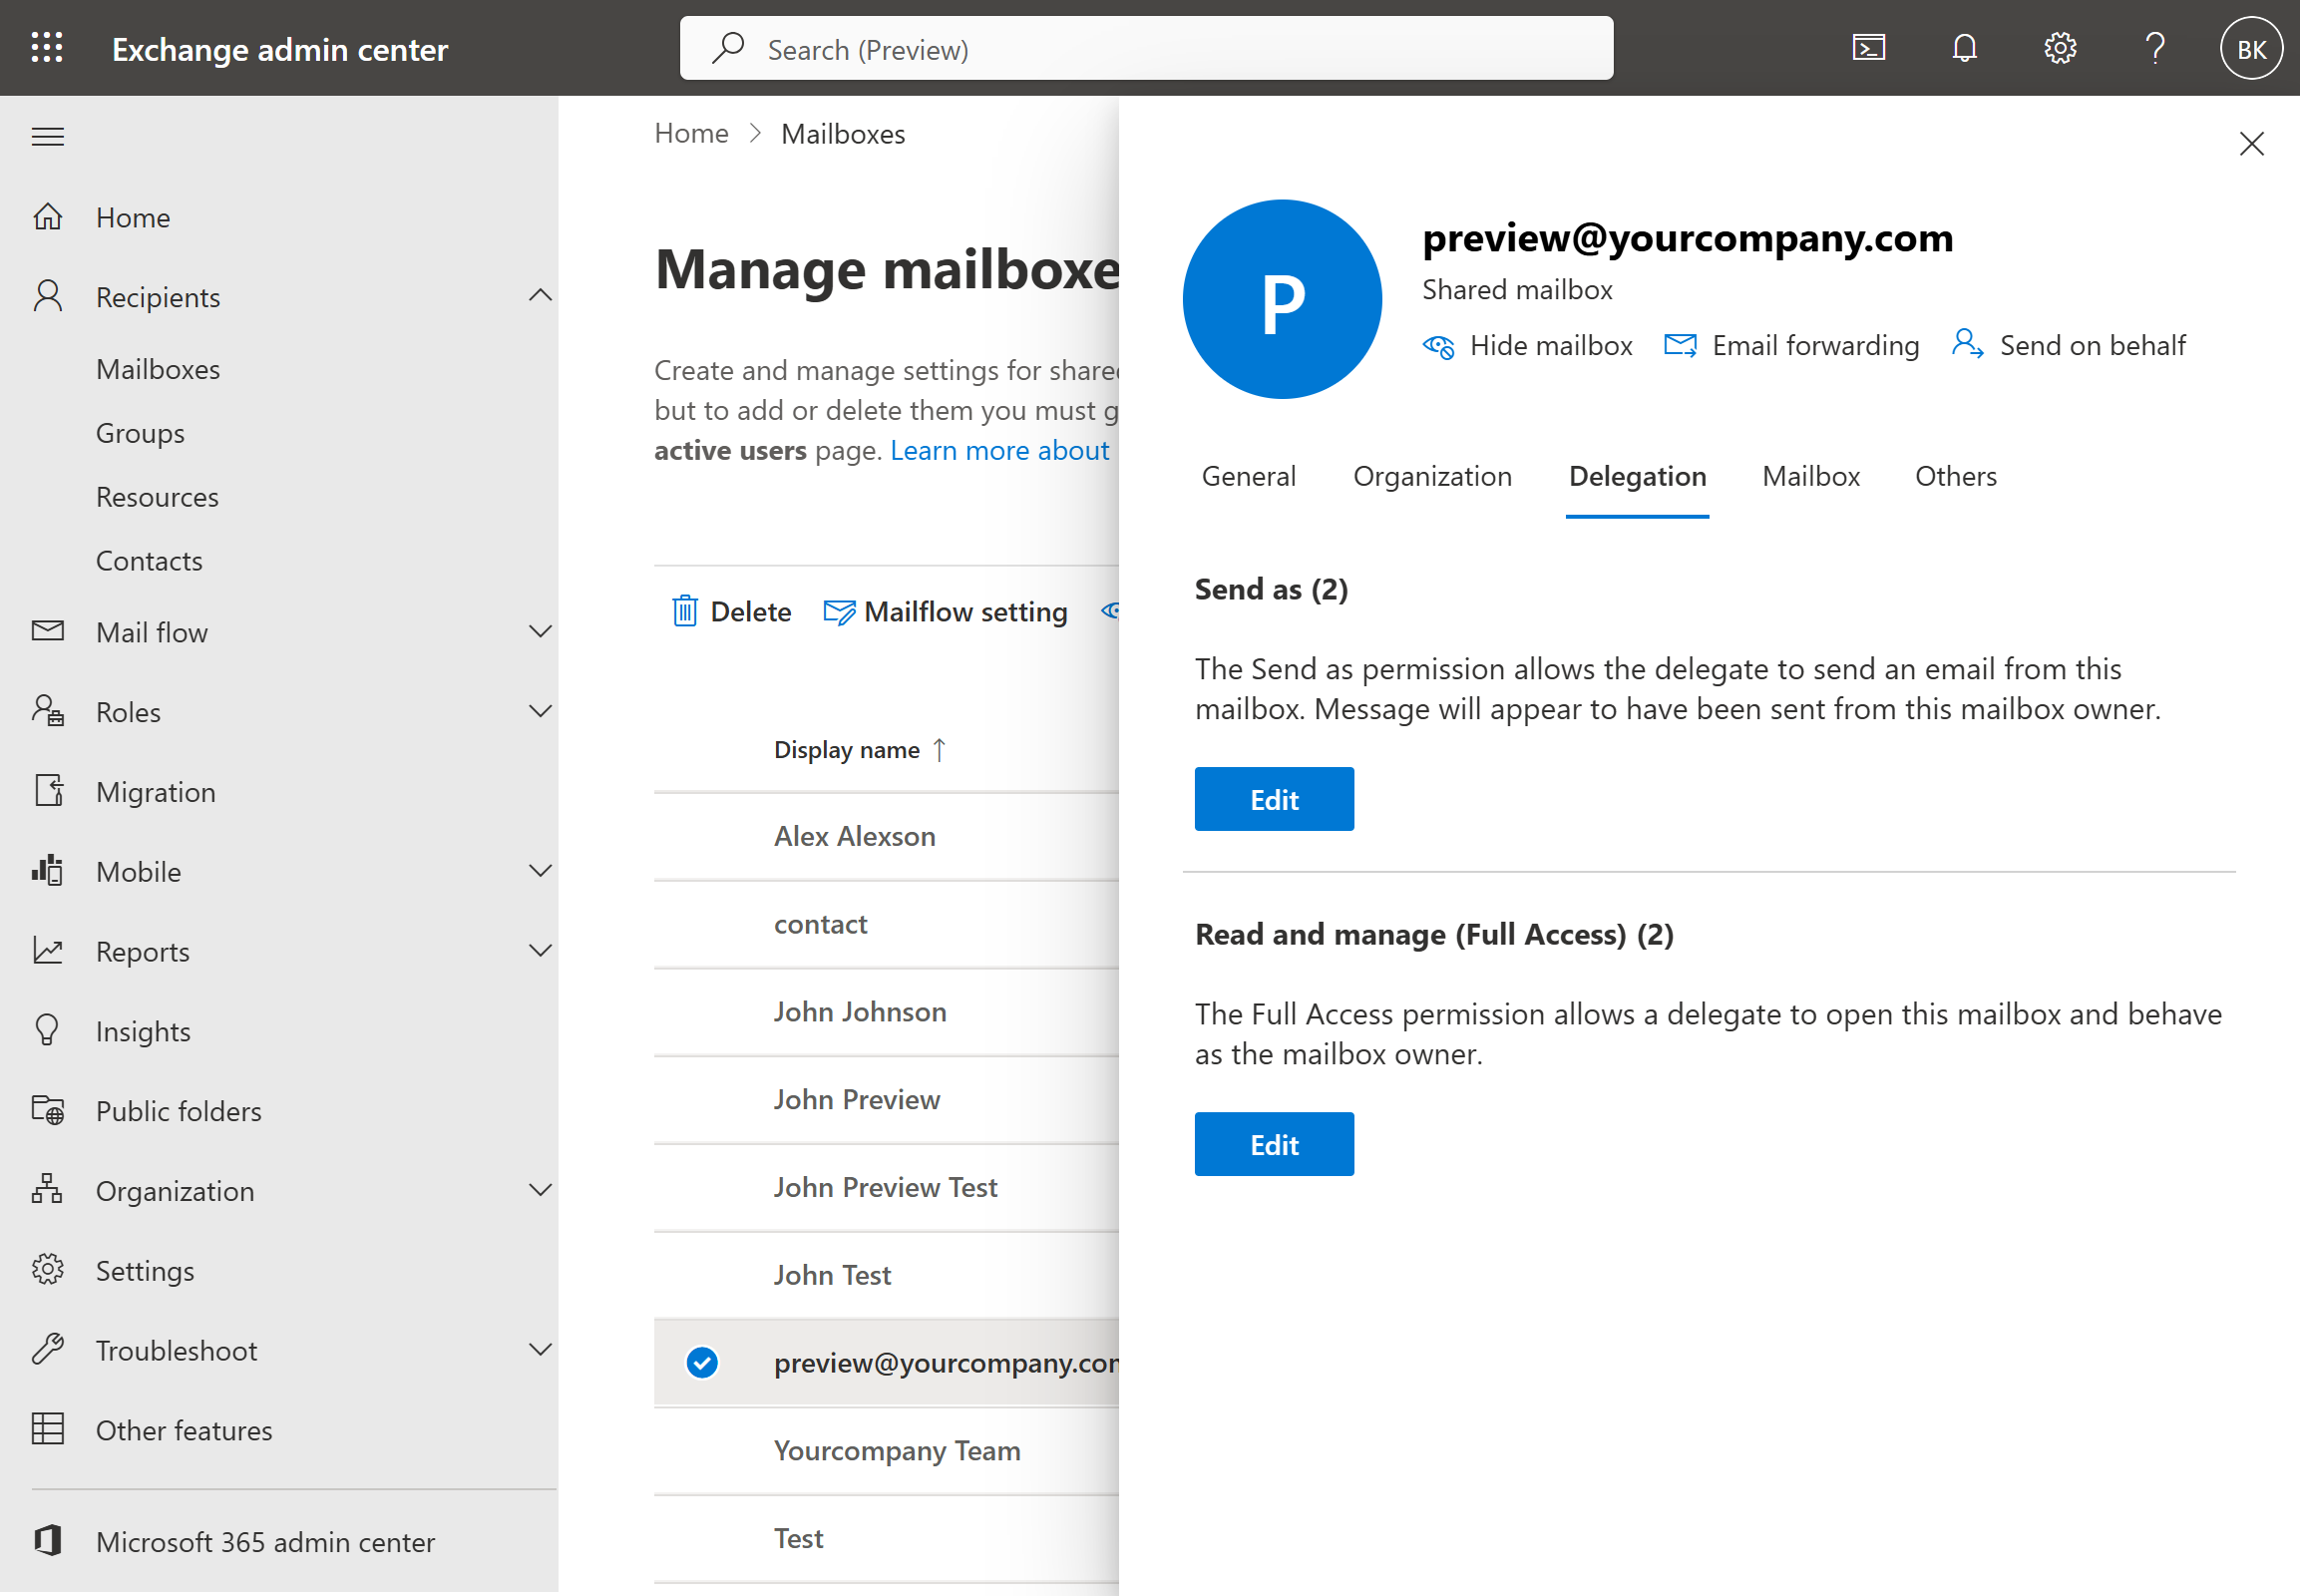Open Resources under Recipients
The image size is (2300, 1596).
(157, 497)
